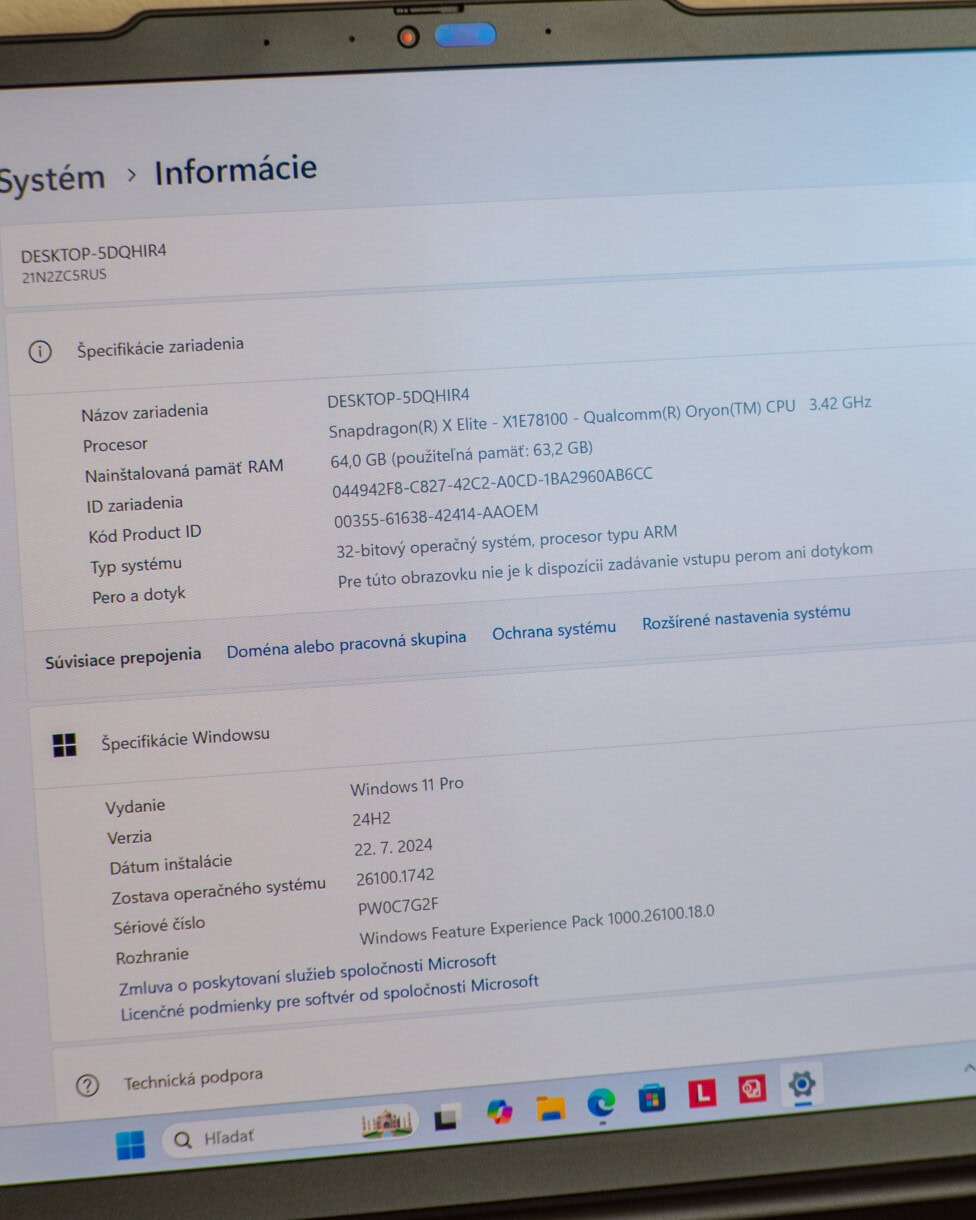
Task: Click the Informácie page heading
Action: [236, 170]
